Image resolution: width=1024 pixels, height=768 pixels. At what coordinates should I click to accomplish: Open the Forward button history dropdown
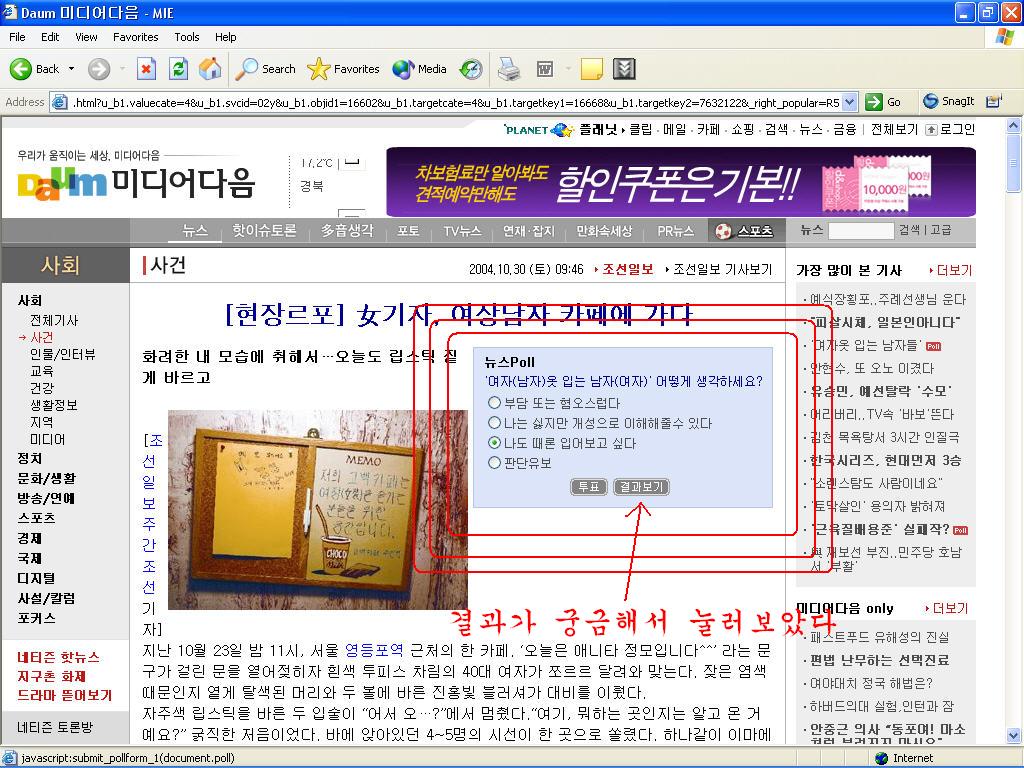[122, 69]
